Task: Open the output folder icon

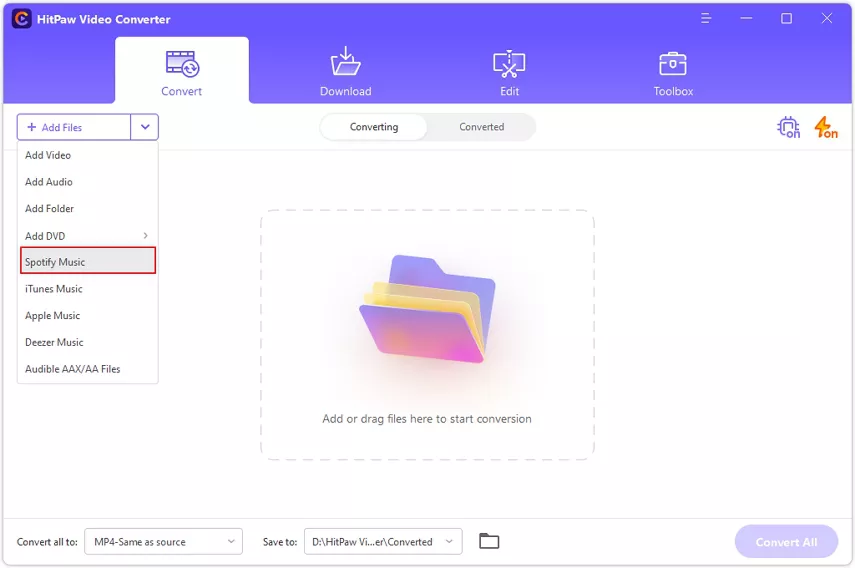Action: click(x=489, y=541)
